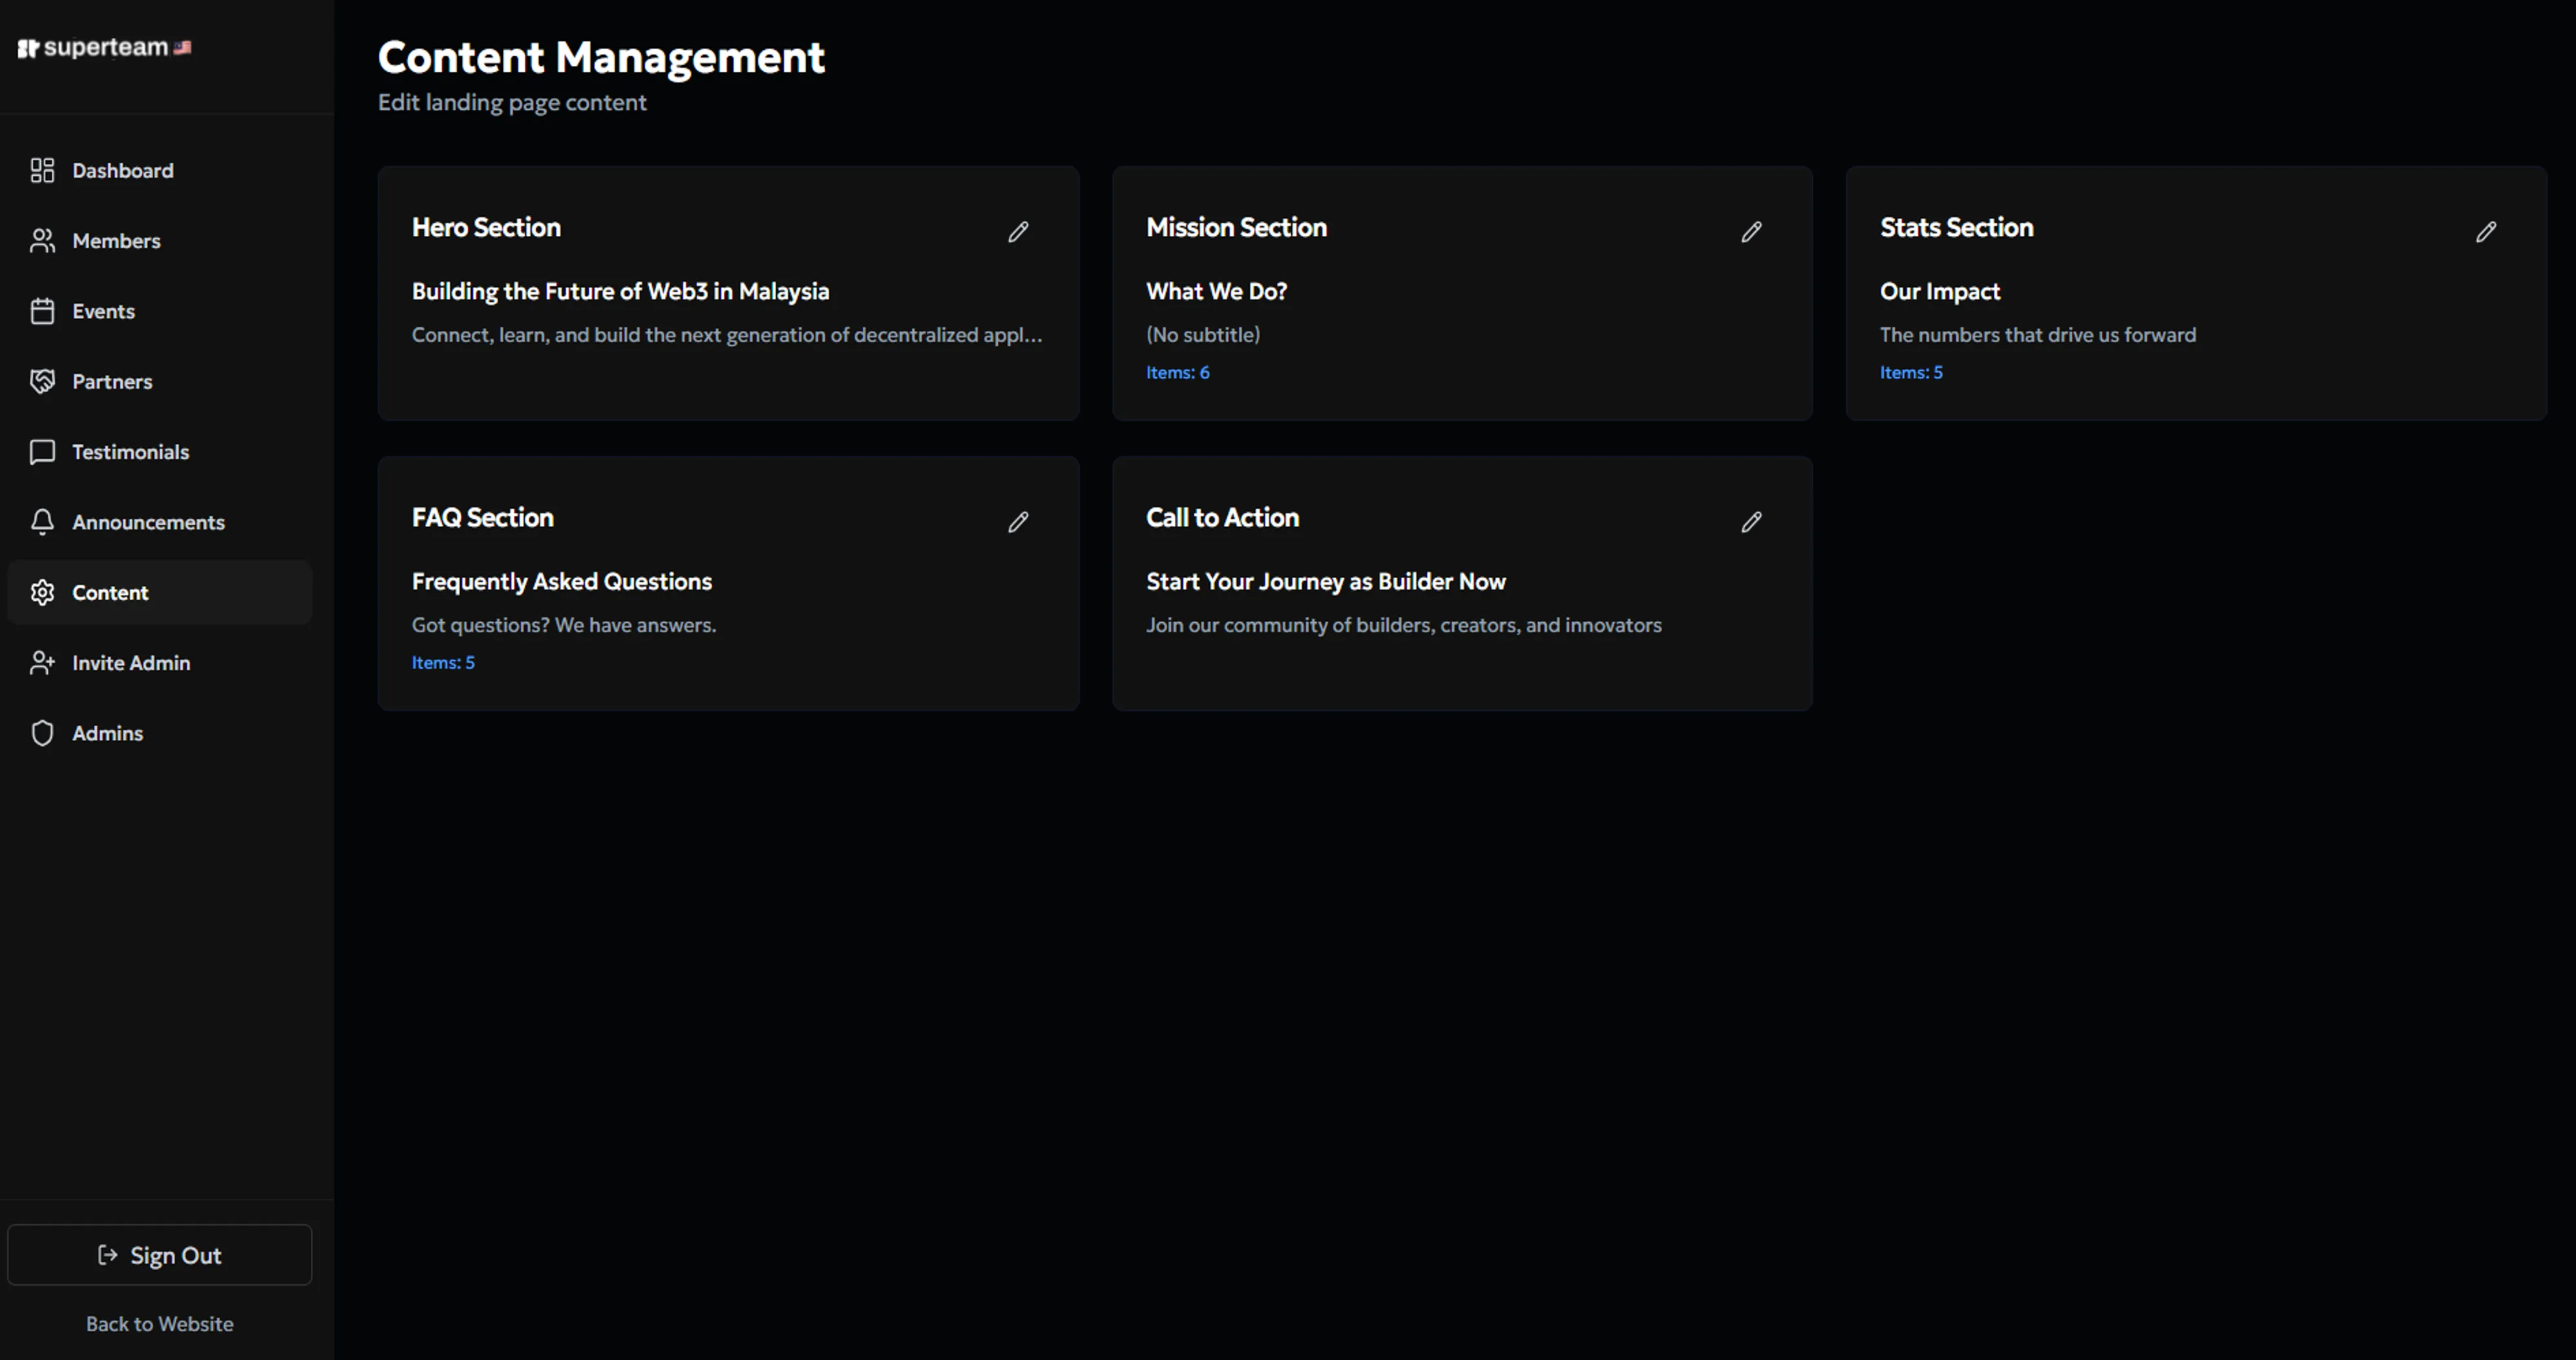Open the Dashboard menu item
The width and height of the screenshot is (2576, 1360).
(x=160, y=170)
